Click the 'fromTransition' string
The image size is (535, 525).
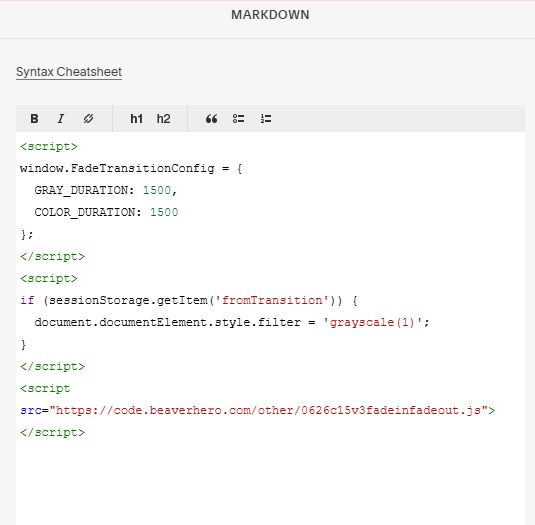point(272,301)
